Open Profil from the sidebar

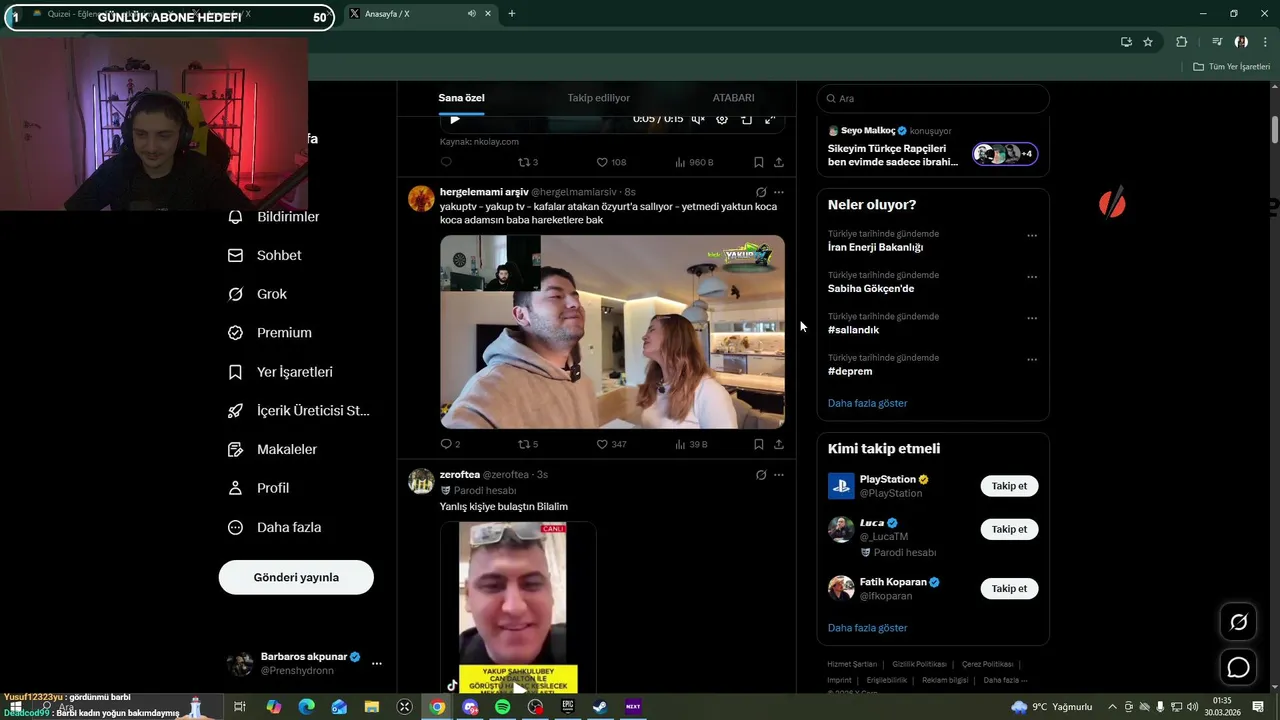pos(259,488)
